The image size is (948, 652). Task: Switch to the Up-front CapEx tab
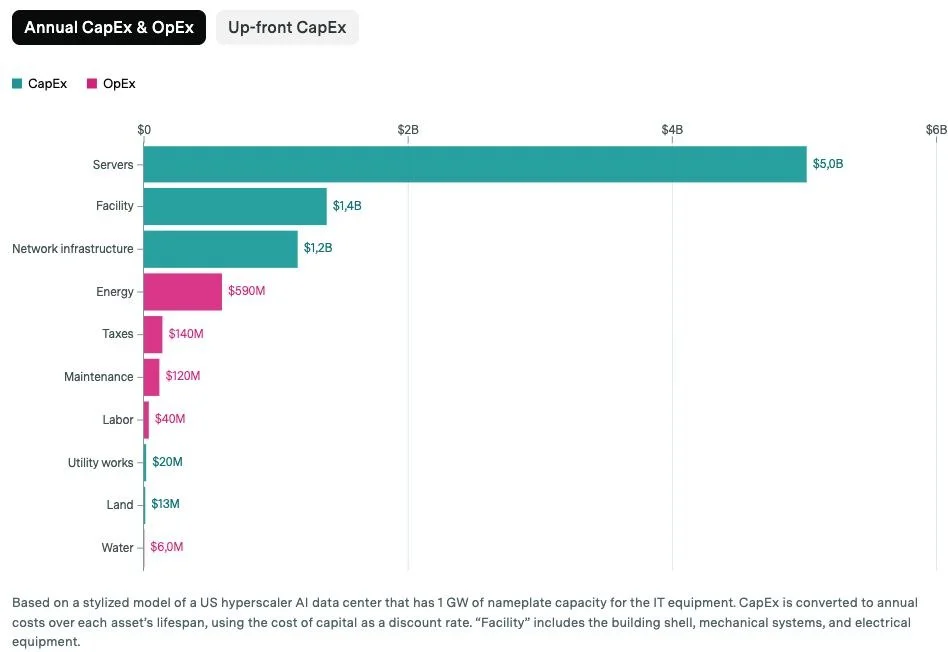pyautogui.click(x=287, y=27)
